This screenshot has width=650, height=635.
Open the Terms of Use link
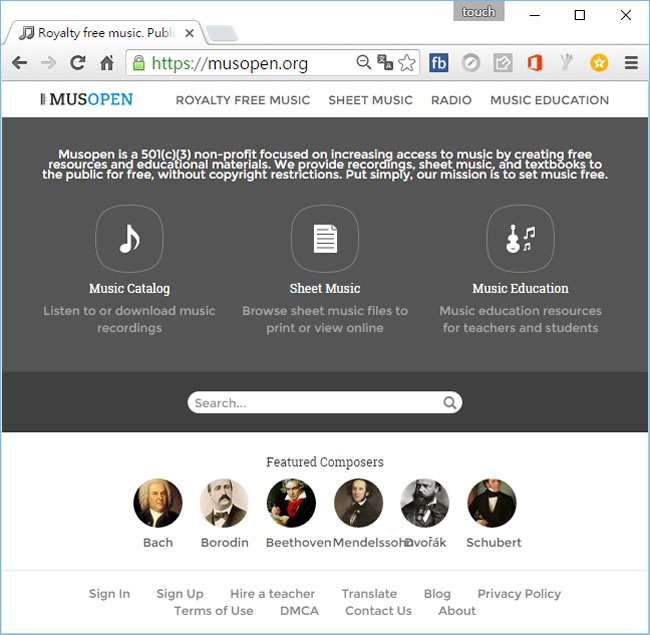pos(213,611)
